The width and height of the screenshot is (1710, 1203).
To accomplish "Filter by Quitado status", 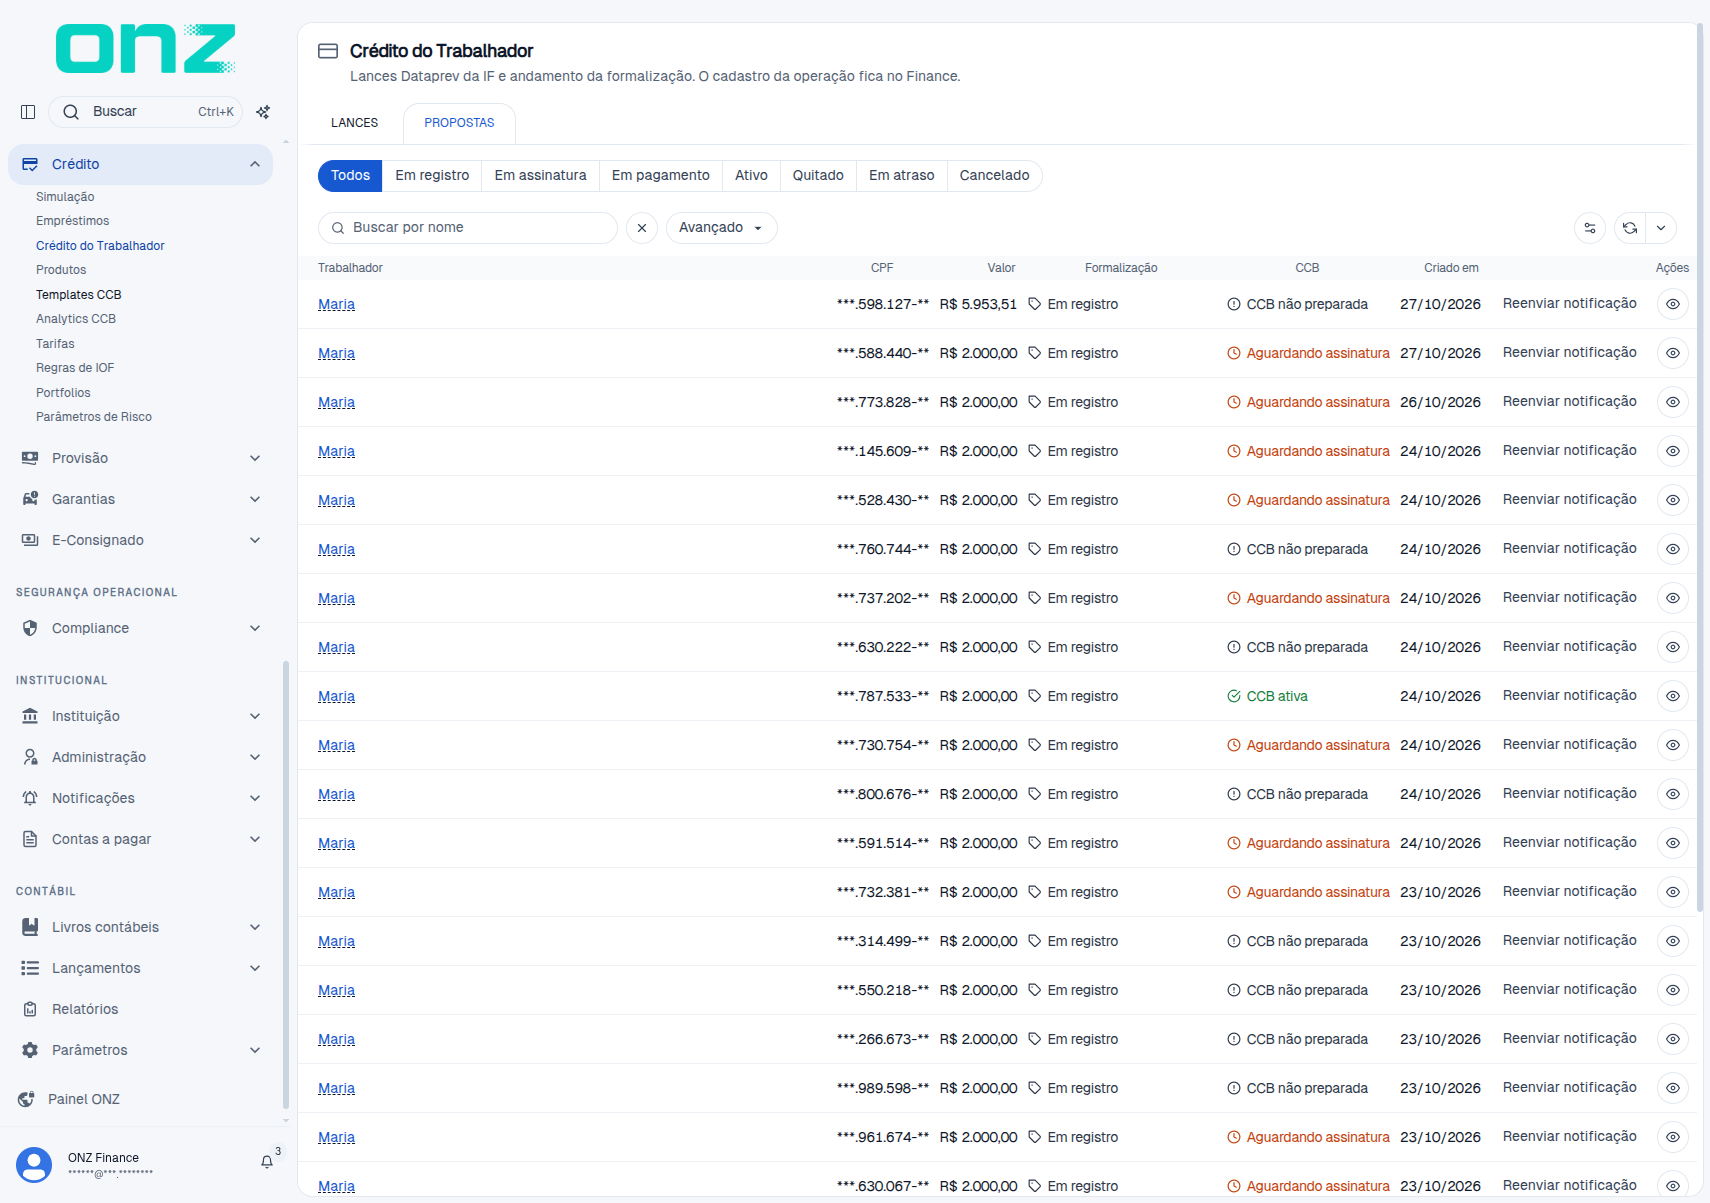I will [x=818, y=176].
